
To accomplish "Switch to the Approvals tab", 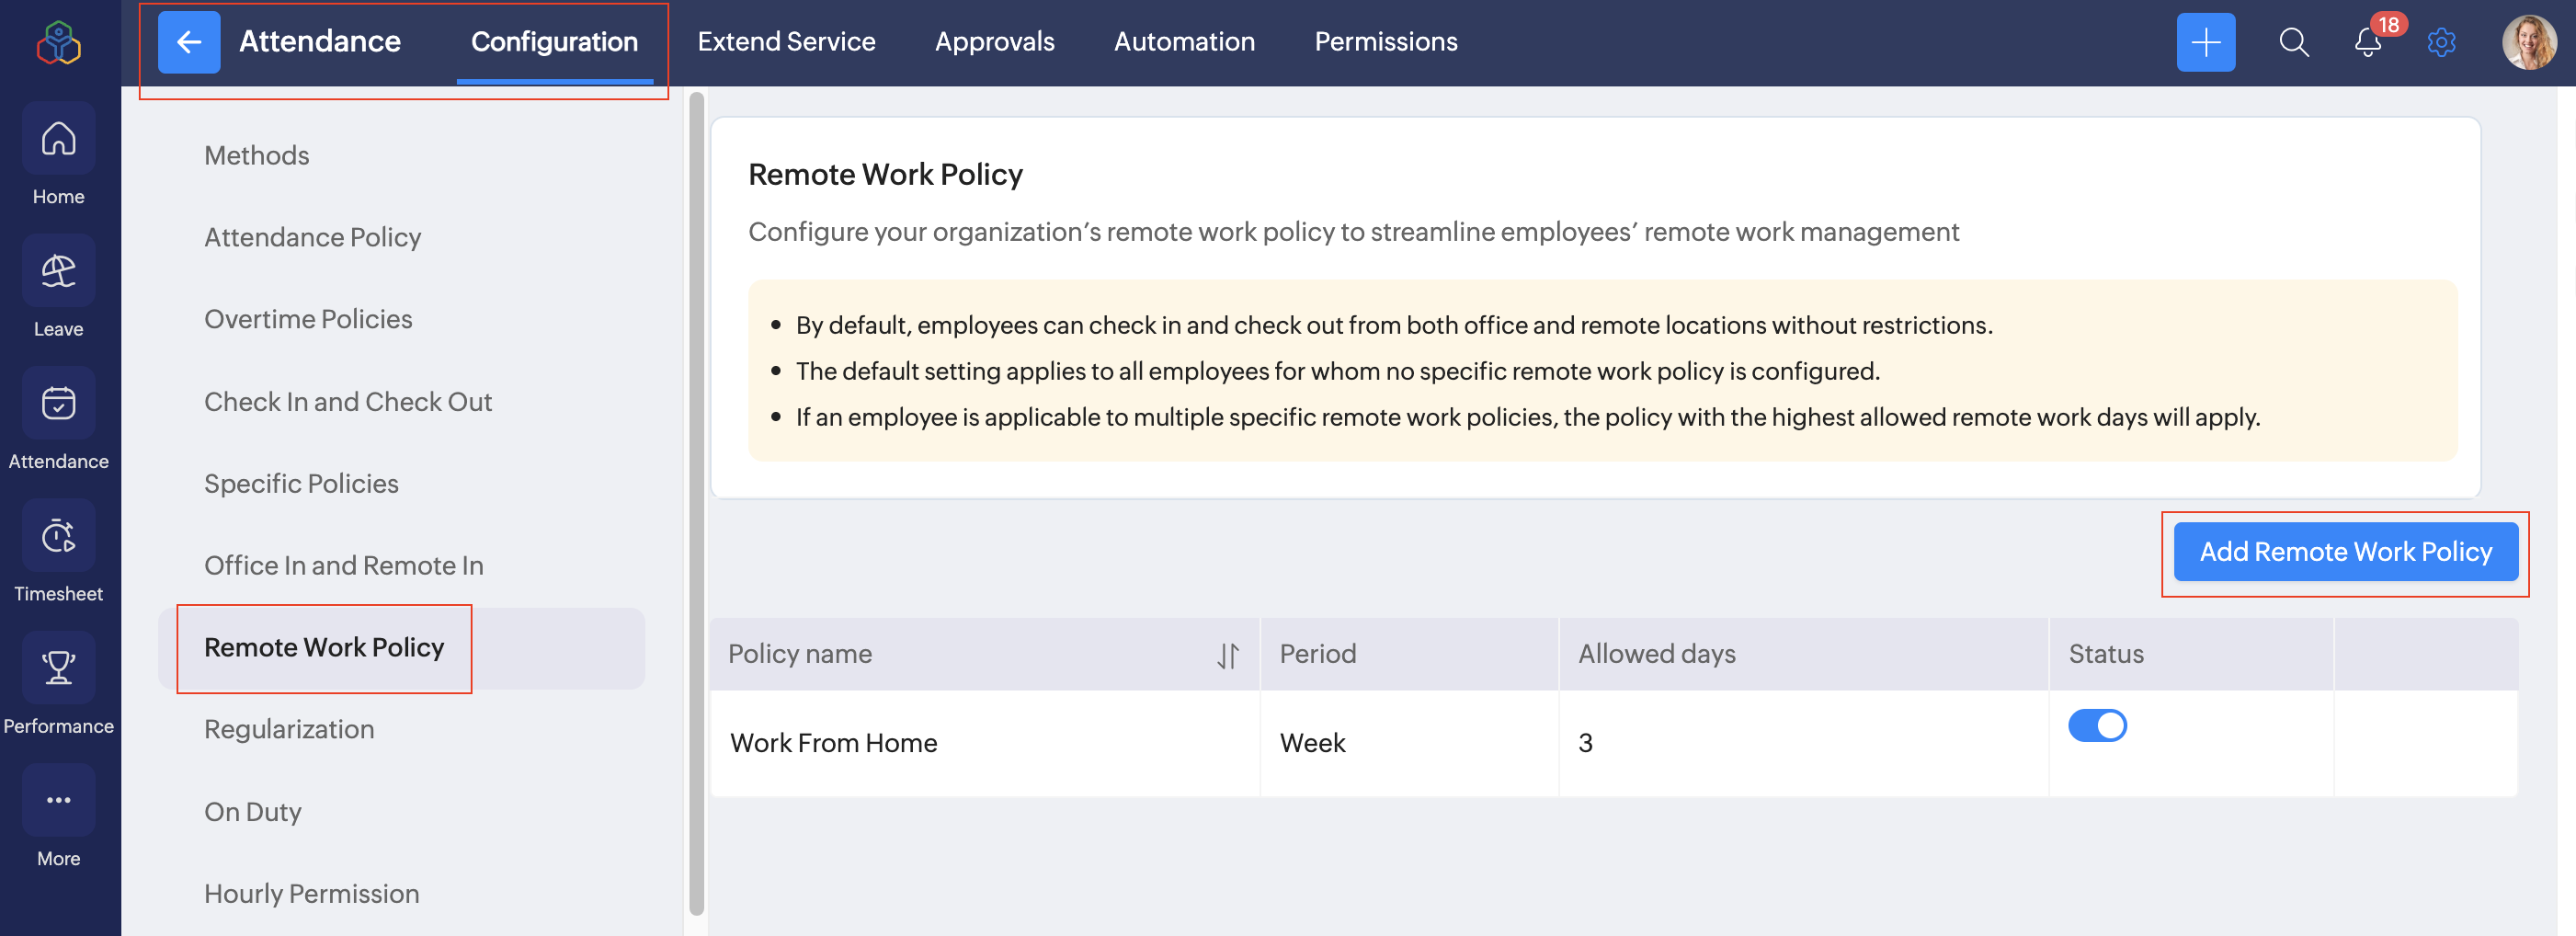I will 994,42.
